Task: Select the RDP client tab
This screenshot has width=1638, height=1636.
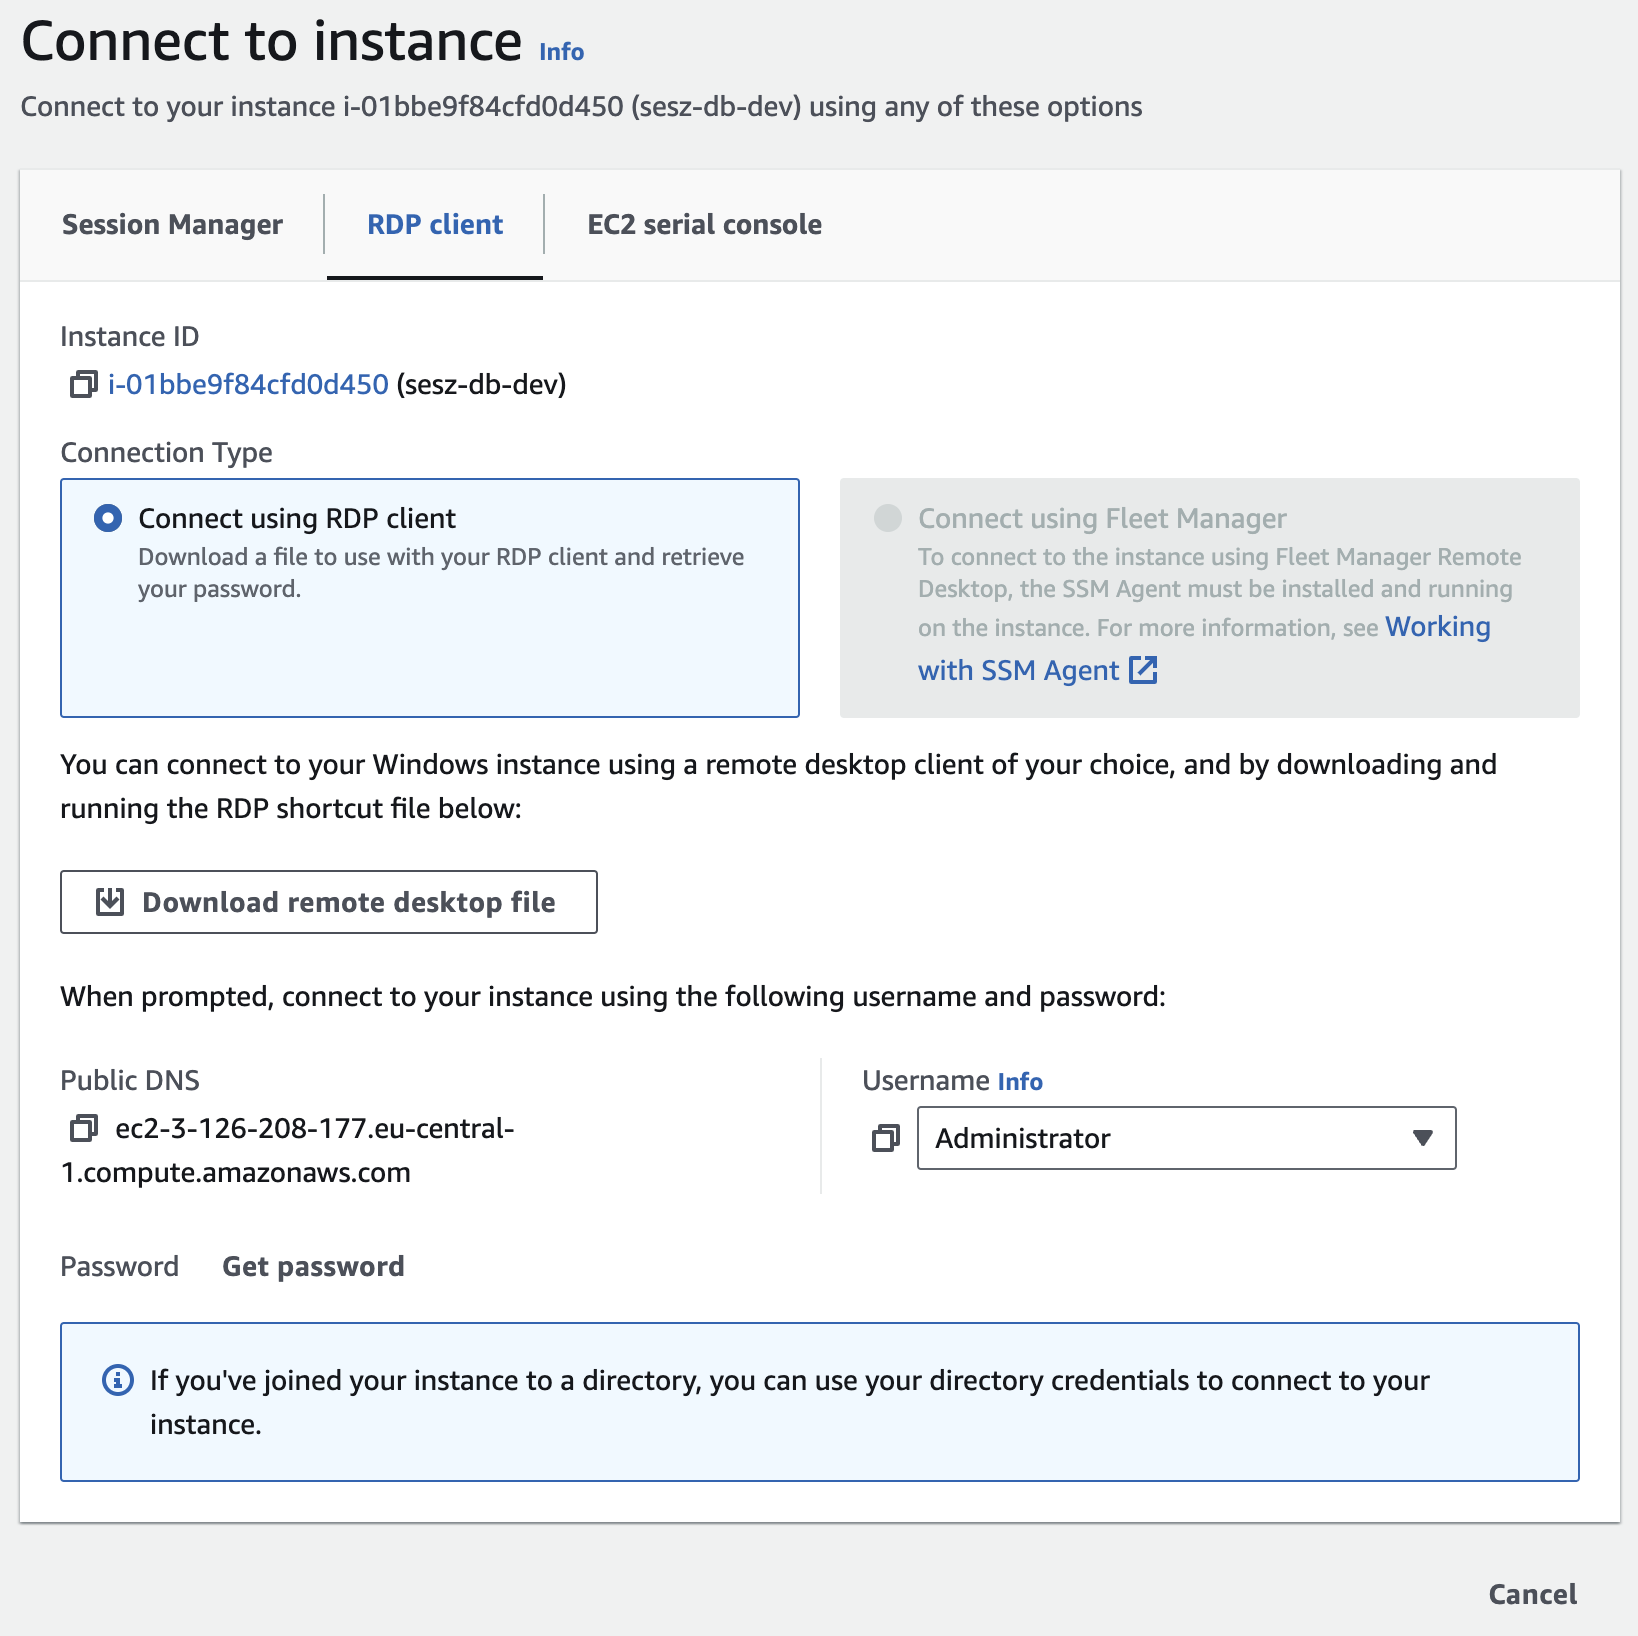Action: (x=434, y=224)
